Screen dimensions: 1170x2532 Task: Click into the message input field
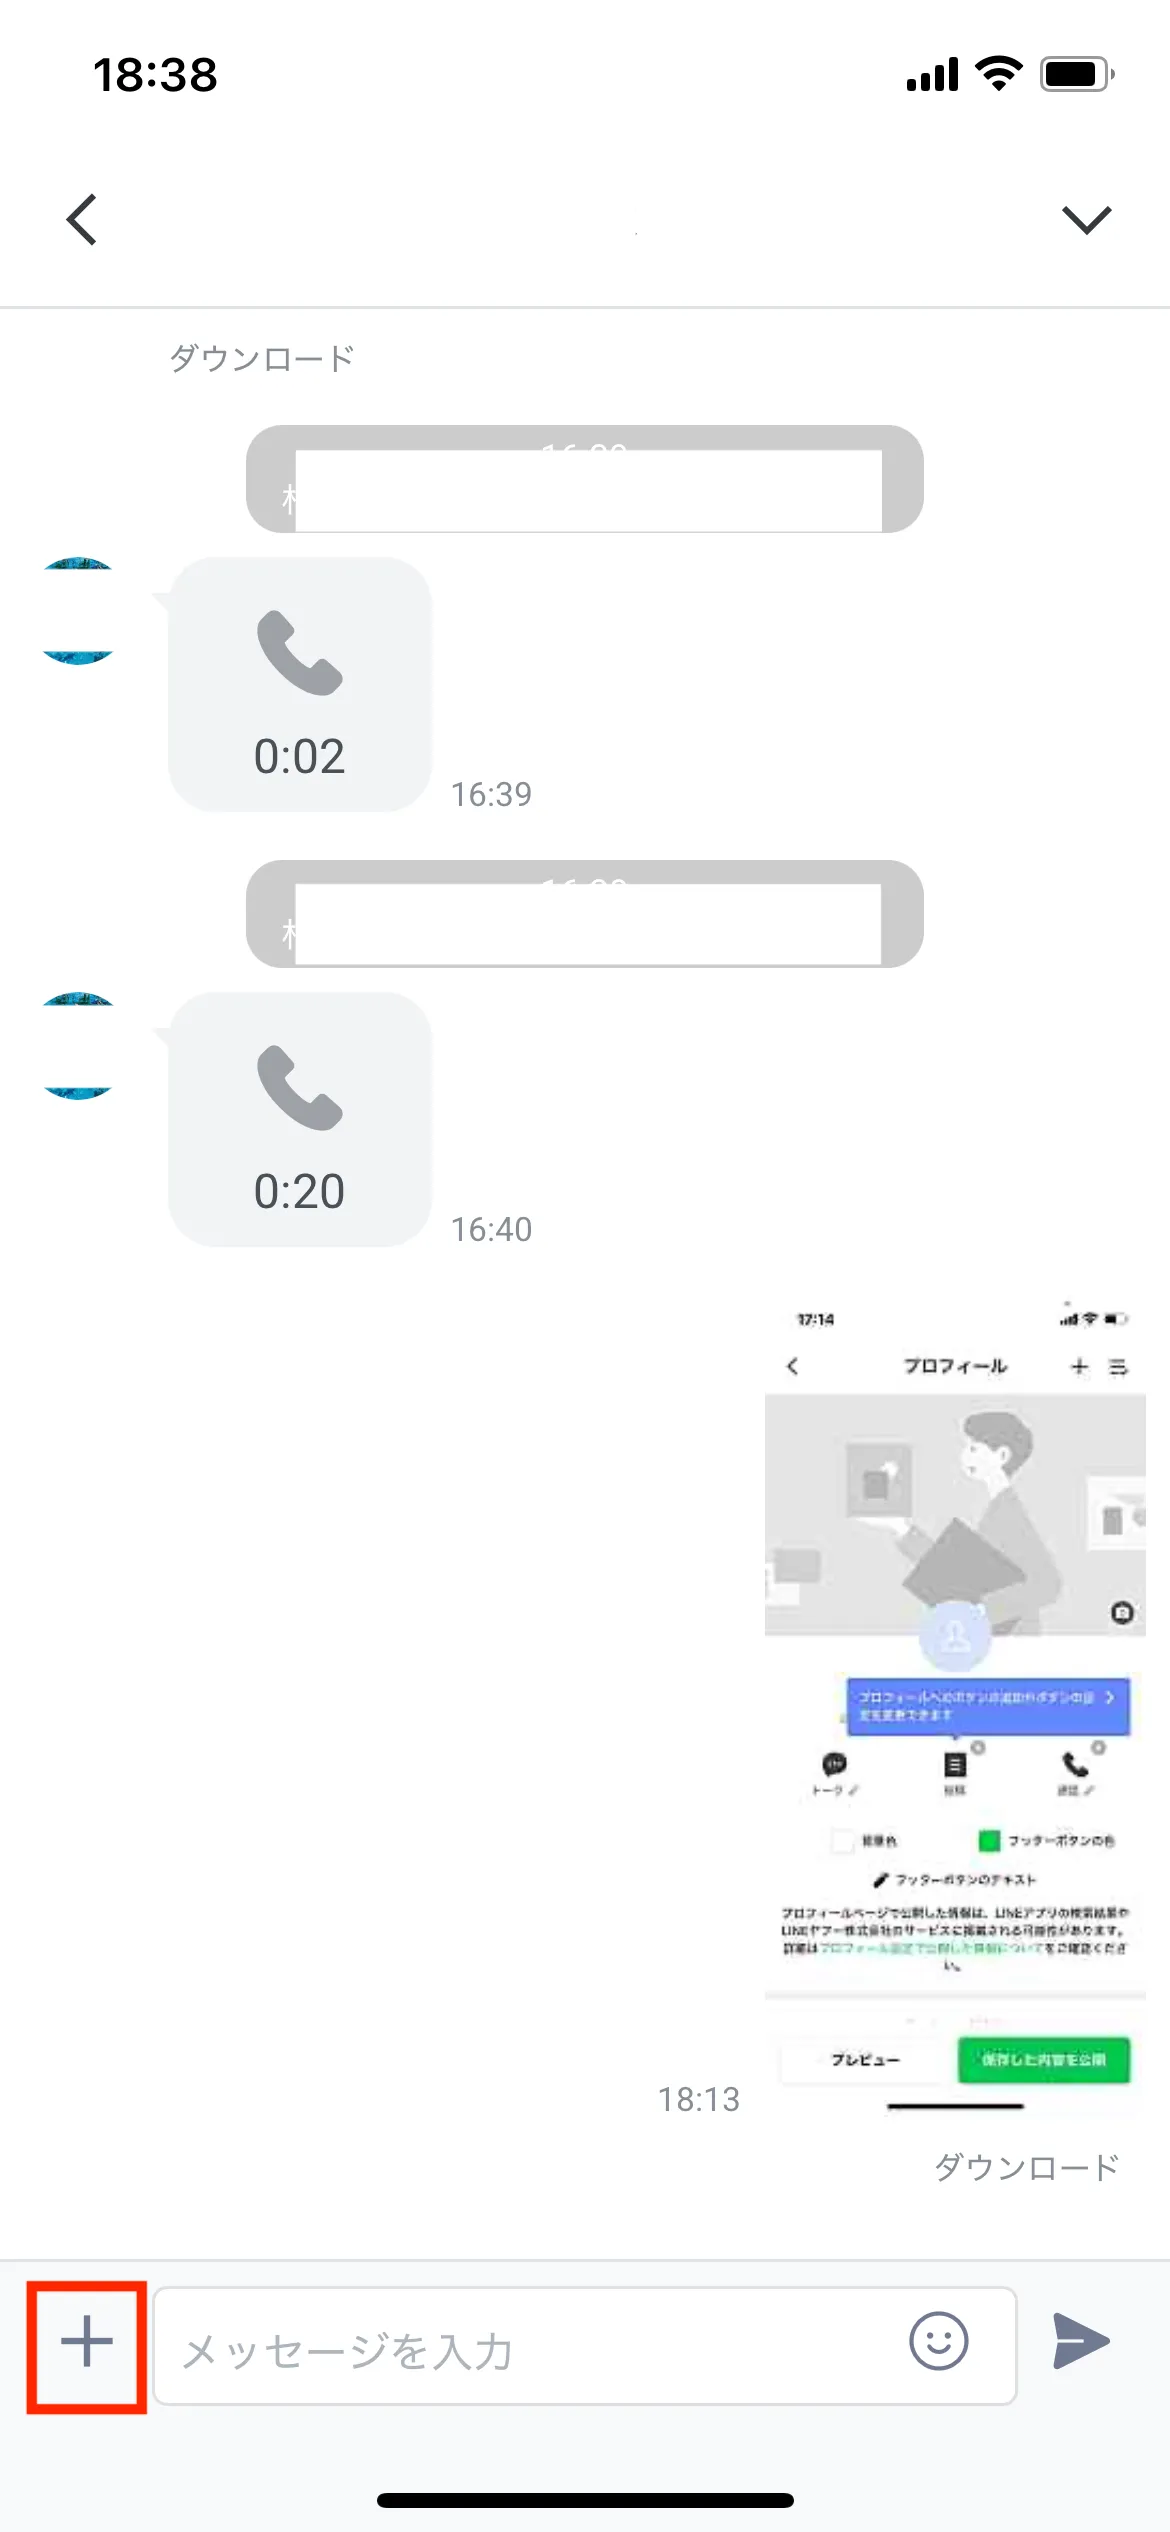(585, 2345)
